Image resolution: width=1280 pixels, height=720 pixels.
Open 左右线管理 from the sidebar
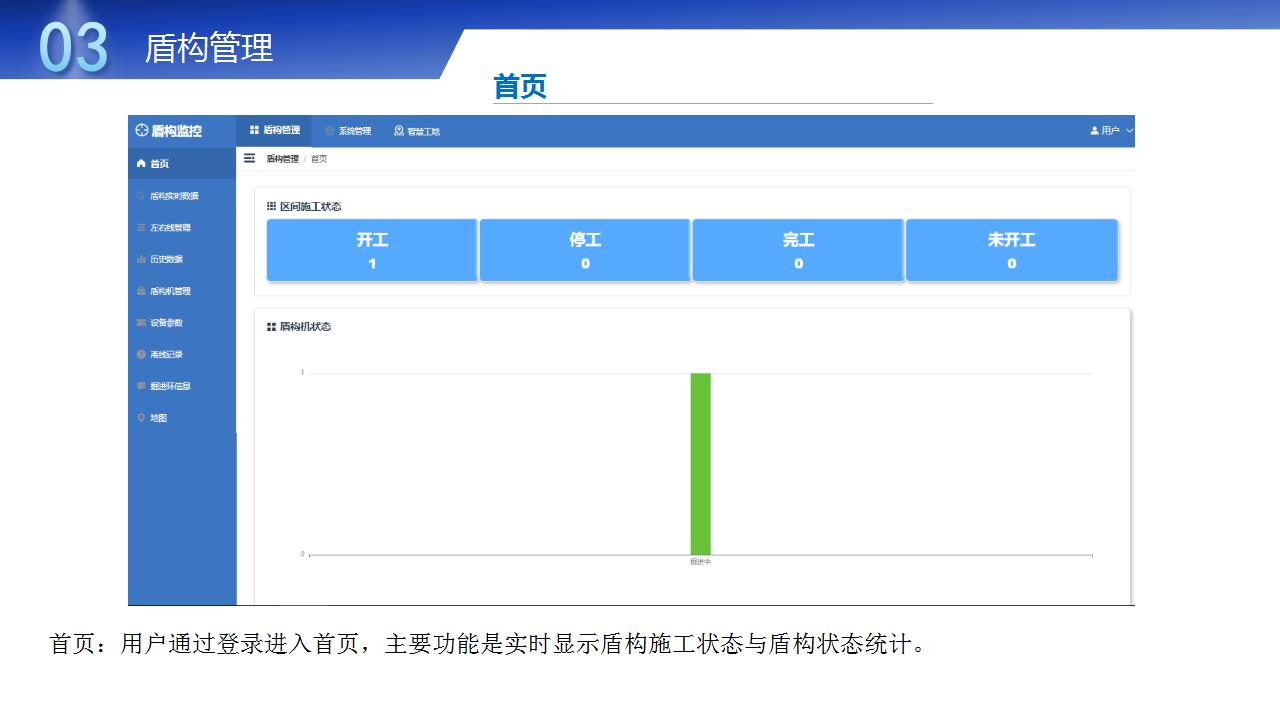click(x=170, y=228)
